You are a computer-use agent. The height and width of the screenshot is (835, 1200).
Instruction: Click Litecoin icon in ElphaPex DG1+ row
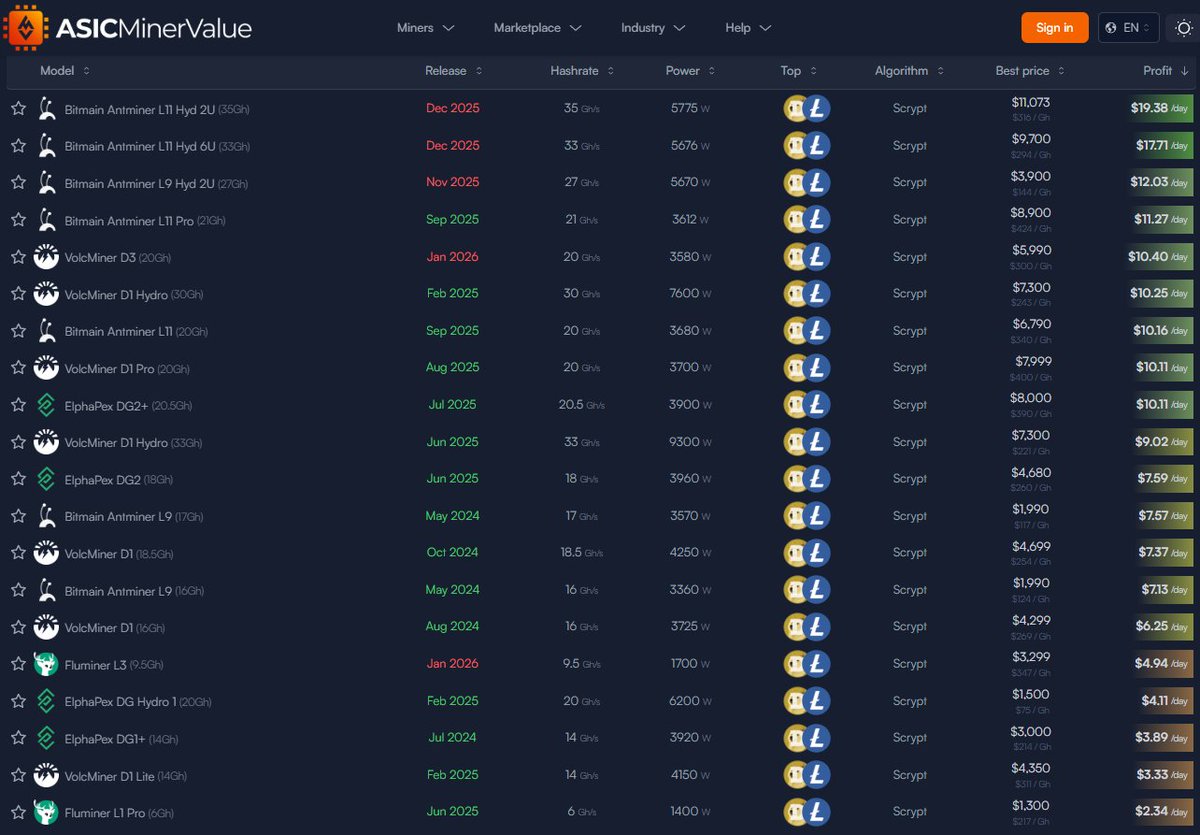[818, 738]
